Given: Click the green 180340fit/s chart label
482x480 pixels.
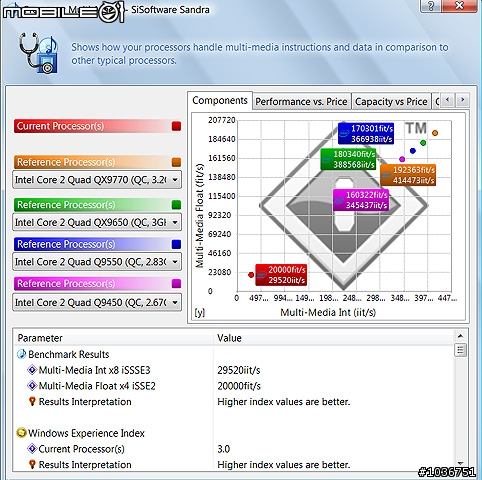Looking at the screenshot, I should [348, 159].
